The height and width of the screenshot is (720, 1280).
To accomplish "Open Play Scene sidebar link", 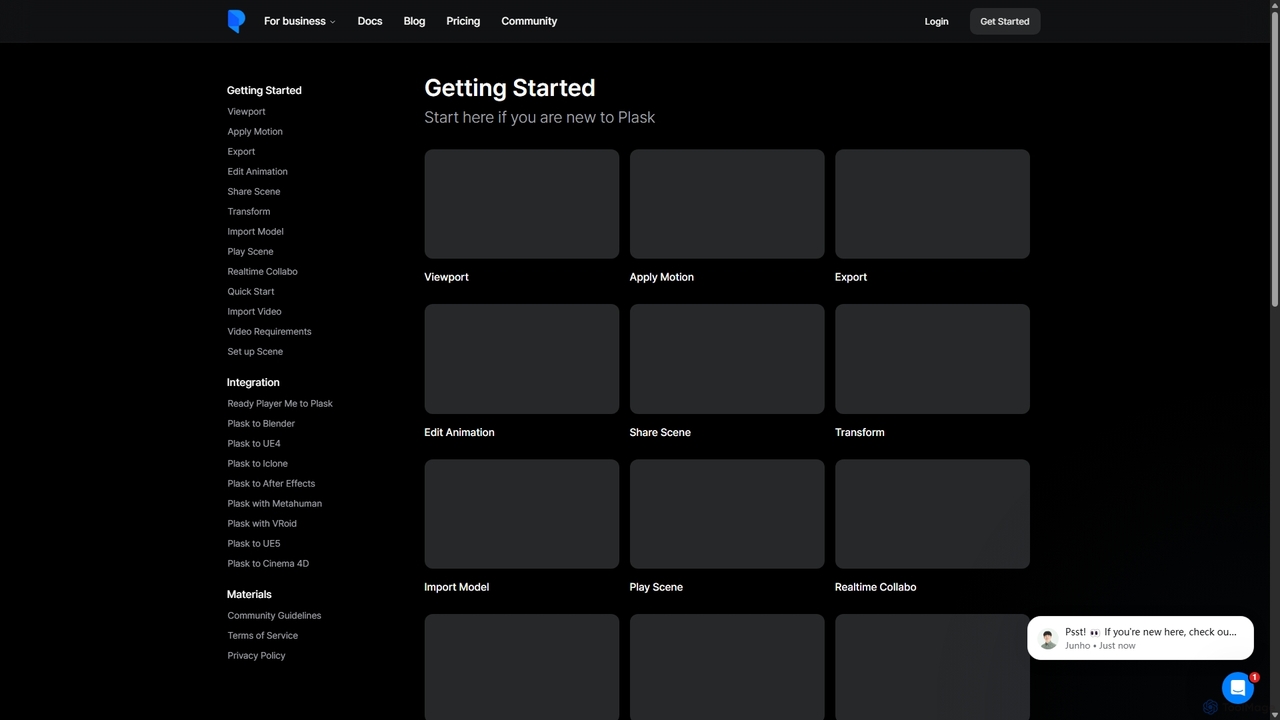I will coord(250,252).
